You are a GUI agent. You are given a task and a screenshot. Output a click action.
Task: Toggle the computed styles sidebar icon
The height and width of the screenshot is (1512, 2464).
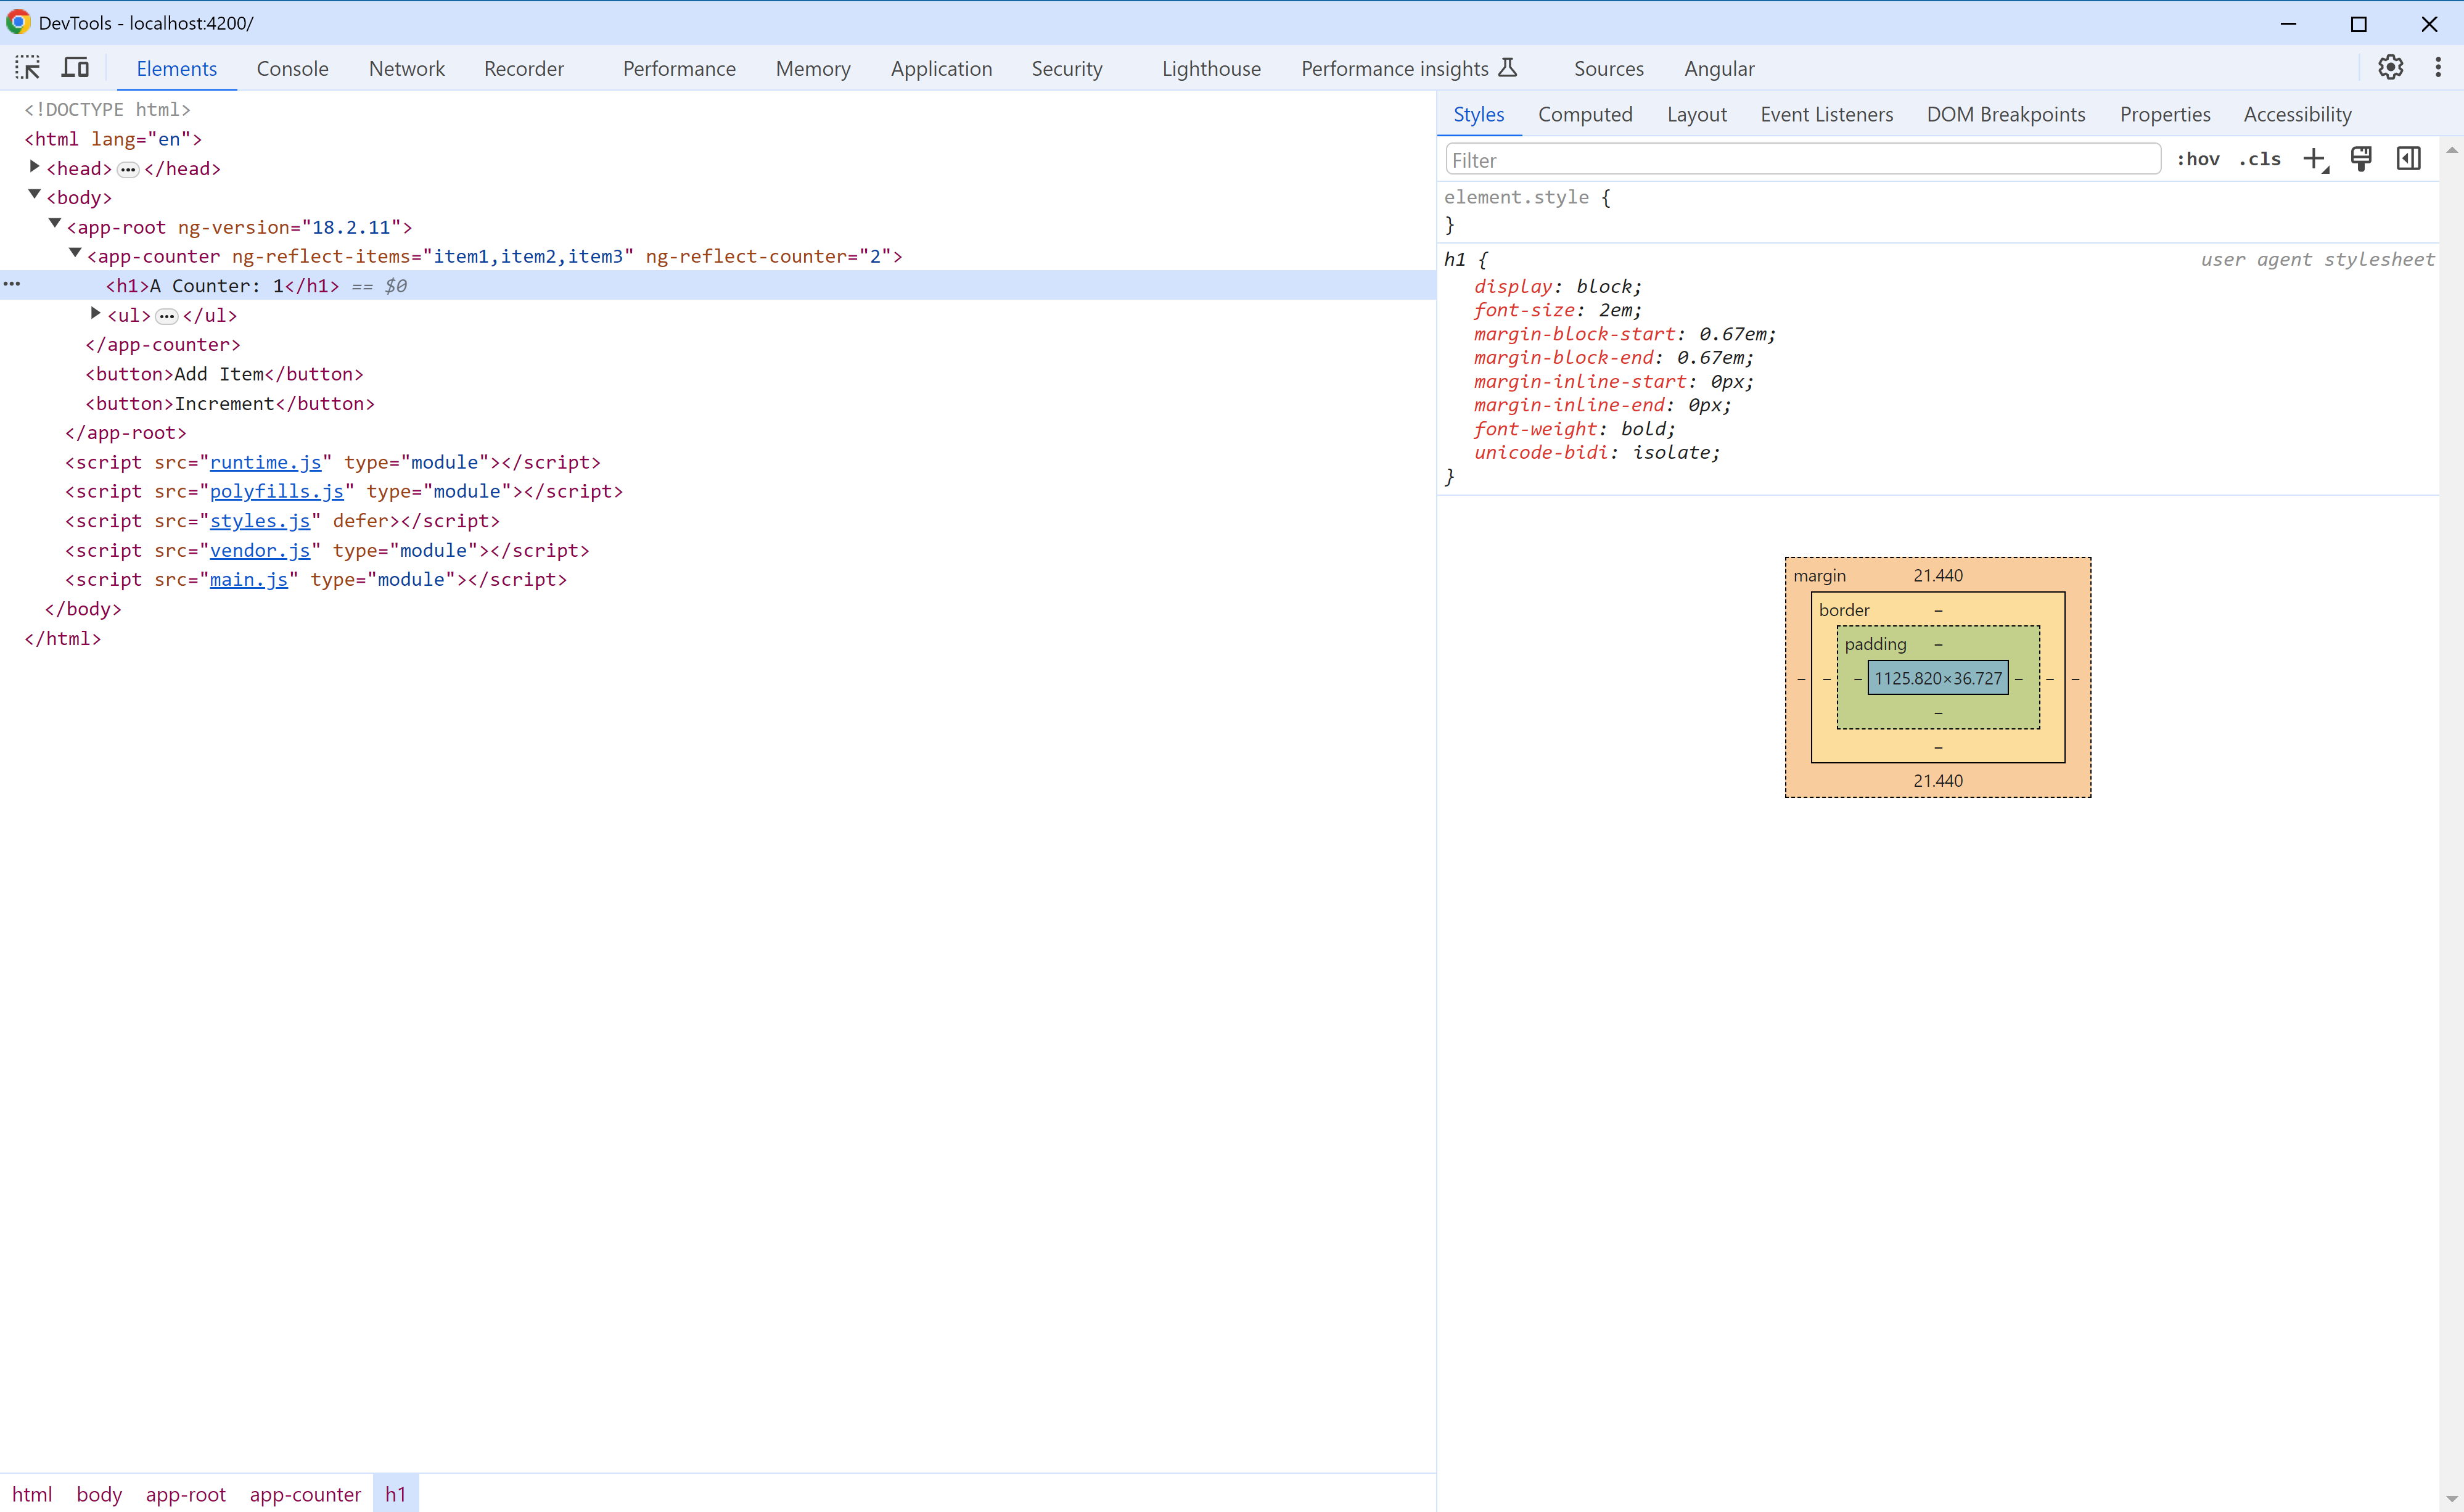coord(2409,159)
